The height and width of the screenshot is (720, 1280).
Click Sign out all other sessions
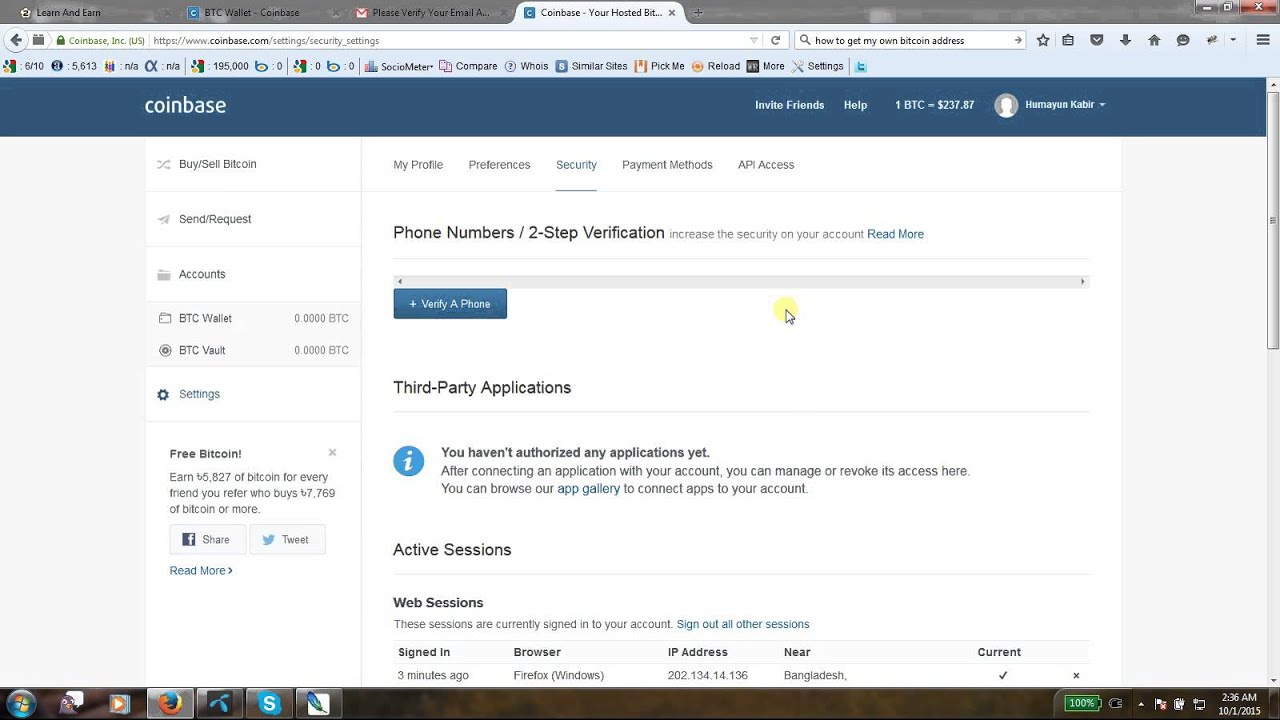pyautogui.click(x=743, y=624)
